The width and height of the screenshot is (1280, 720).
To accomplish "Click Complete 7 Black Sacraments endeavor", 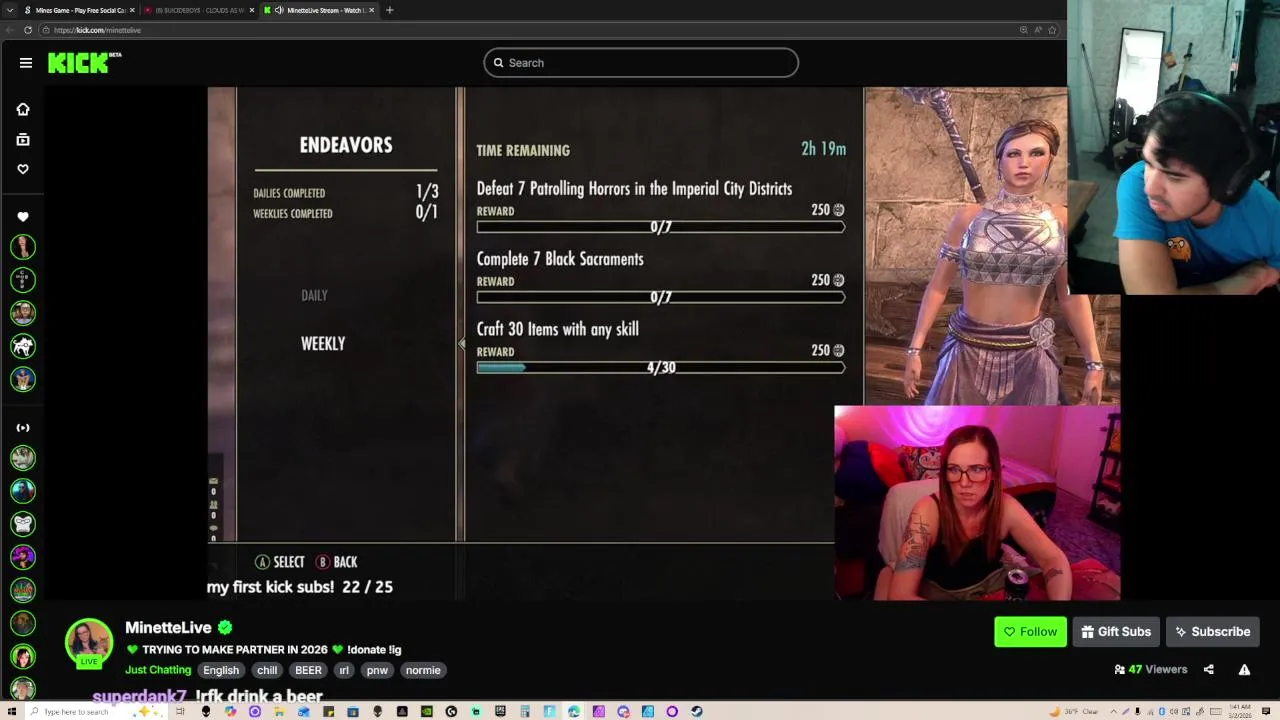I will (x=560, y=259).
